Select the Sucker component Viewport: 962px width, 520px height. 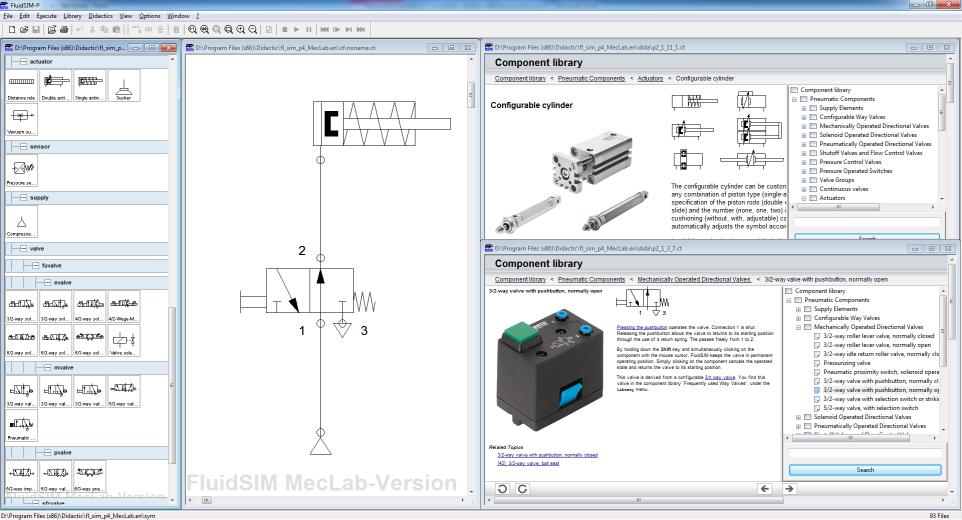point(124,85)
